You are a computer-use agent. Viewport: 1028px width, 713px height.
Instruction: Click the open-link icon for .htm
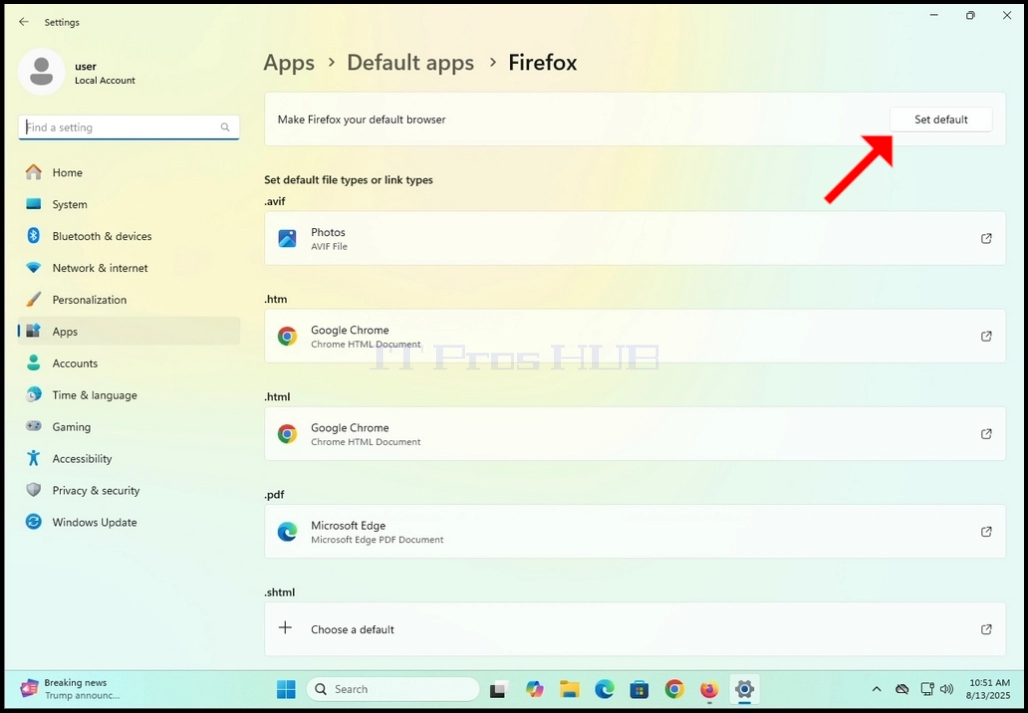(x=985, y=336)
